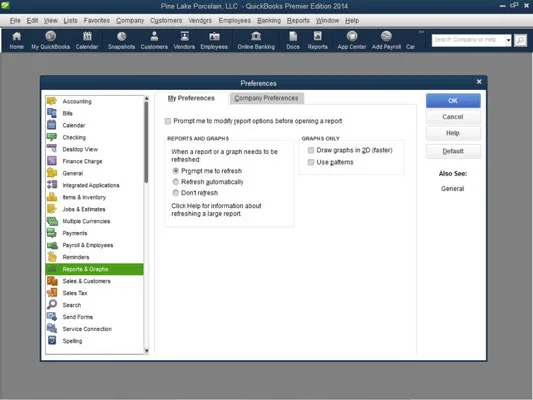Select Spelling preferences category

pos(94,341)
